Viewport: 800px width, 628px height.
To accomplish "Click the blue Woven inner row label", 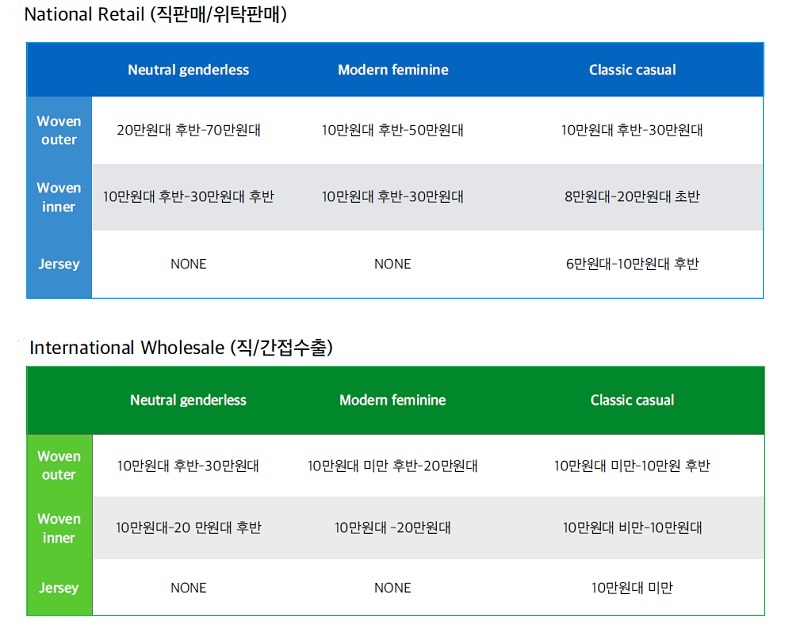I will [59, 197].
